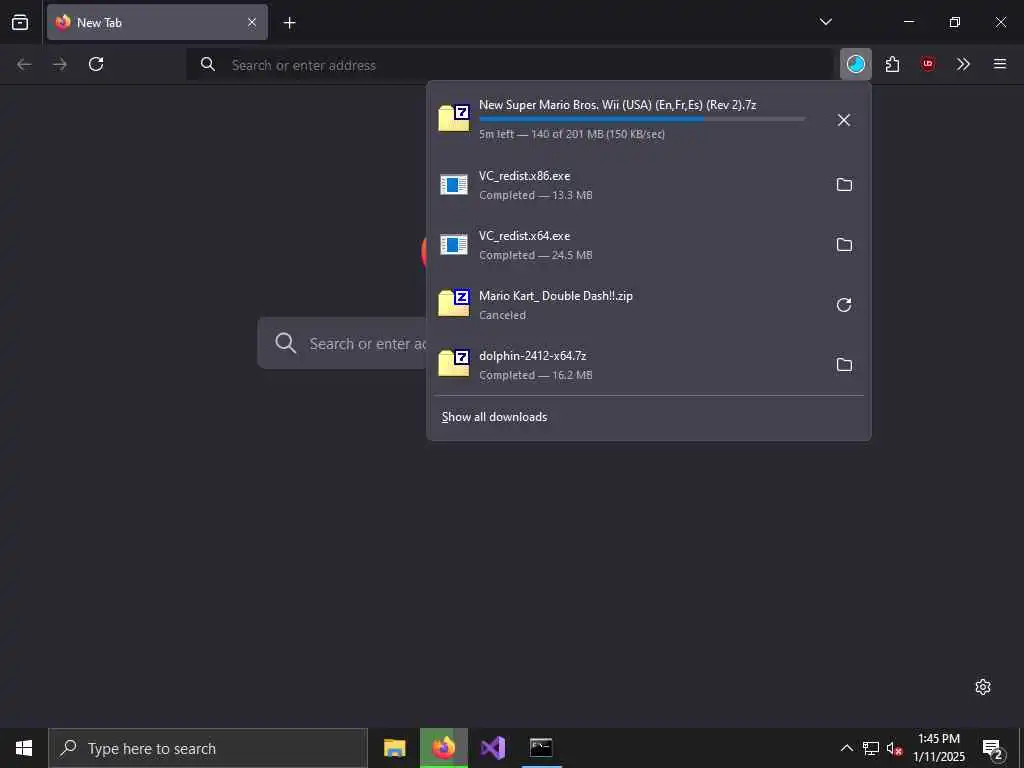Open a new tab with plus button
This screenshot has height=768, width=1024.
(289, 23)
